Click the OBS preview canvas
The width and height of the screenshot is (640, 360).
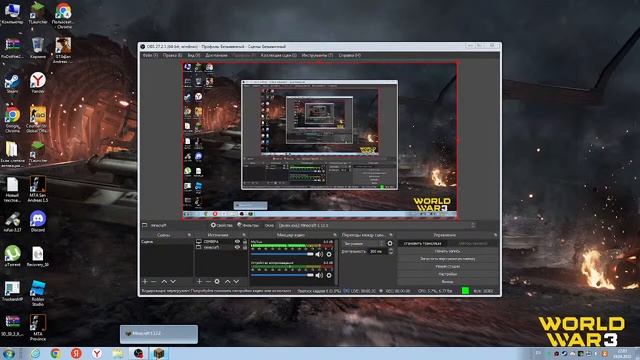320,140
